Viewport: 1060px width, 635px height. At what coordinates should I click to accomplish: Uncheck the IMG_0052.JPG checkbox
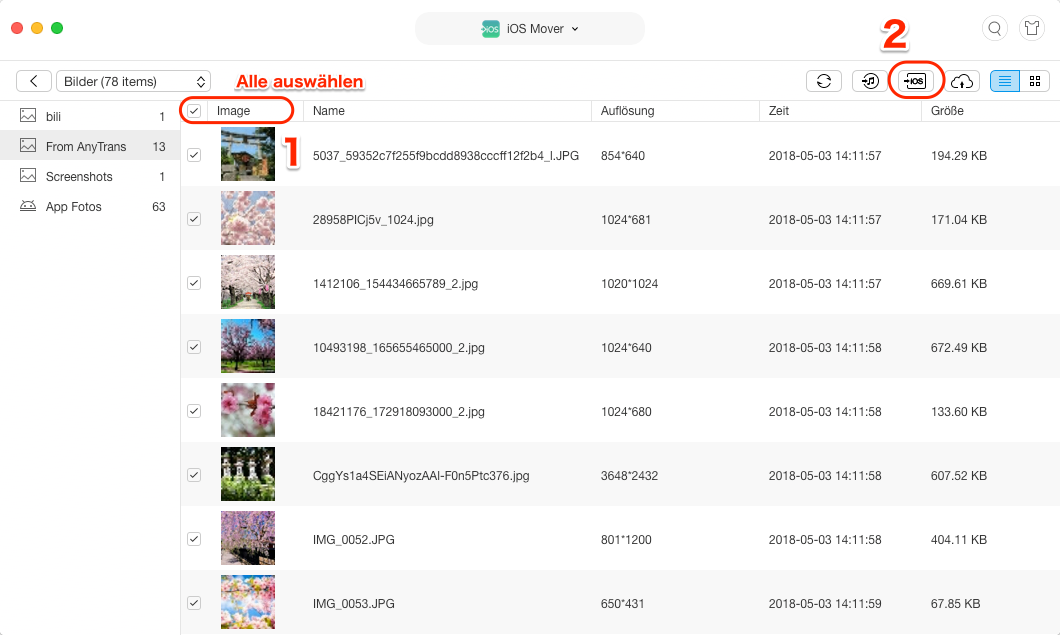tap(194, 539)
